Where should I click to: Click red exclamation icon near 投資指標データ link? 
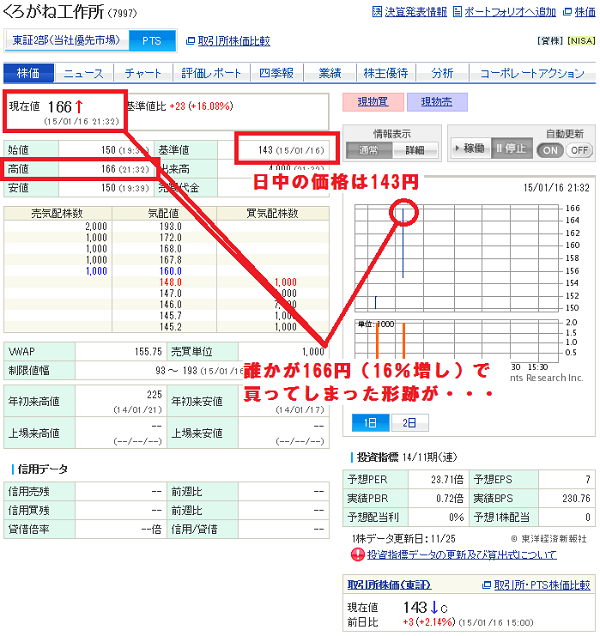tap(357, 554)
